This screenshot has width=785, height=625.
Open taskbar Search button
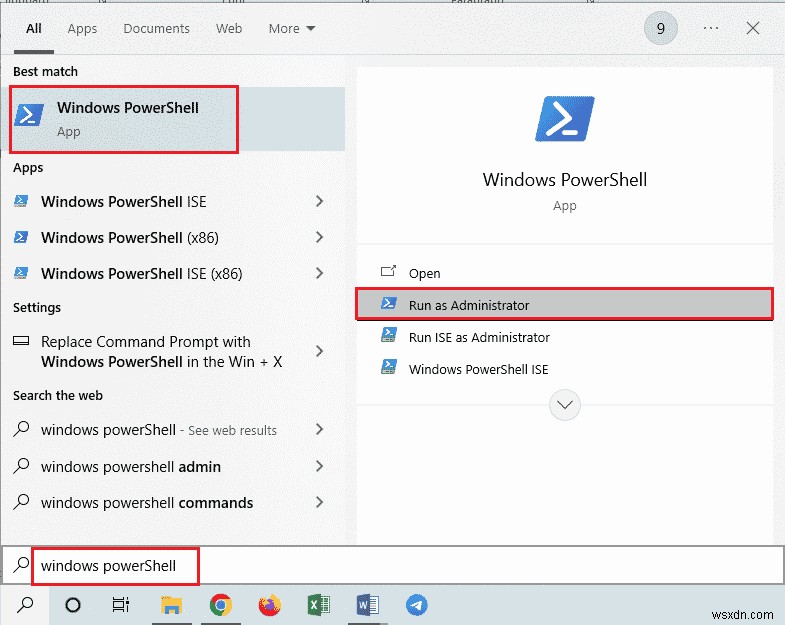tap(25, 605)
